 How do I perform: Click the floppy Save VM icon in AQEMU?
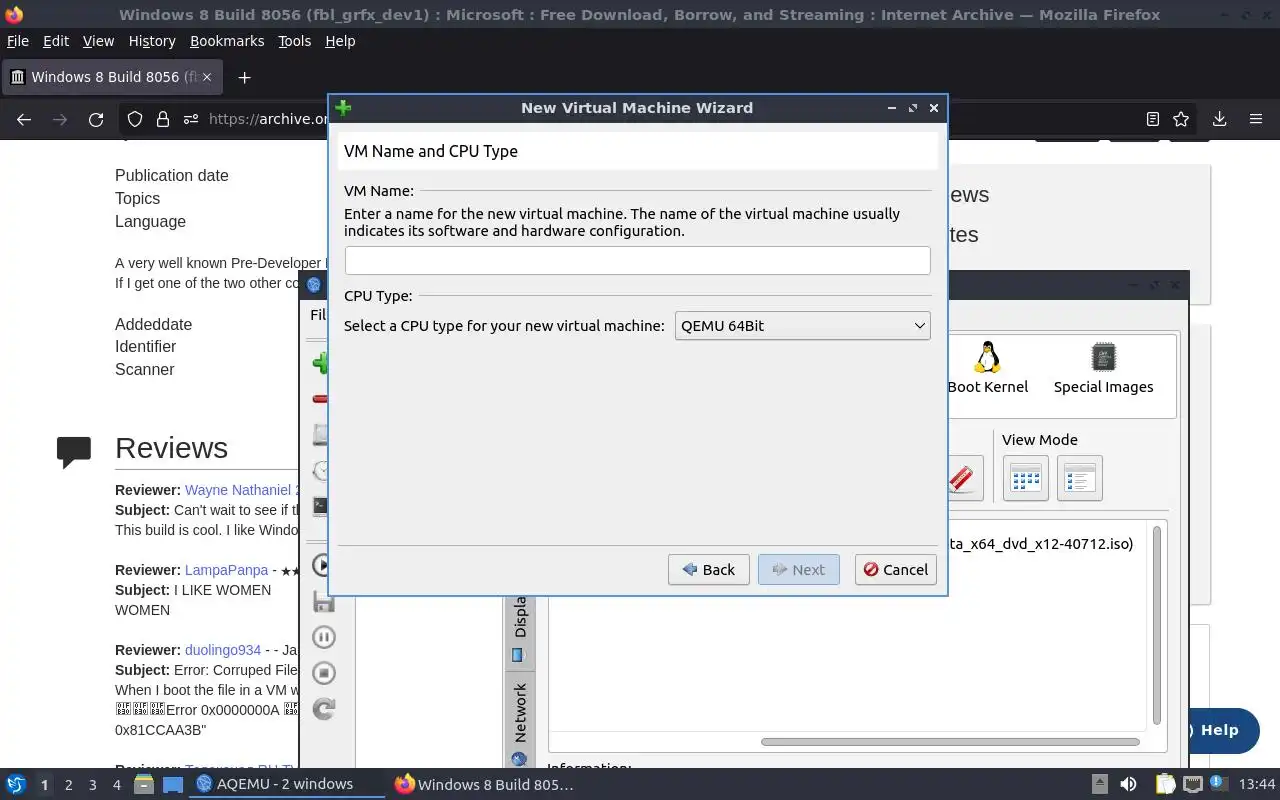click(323, 601)
